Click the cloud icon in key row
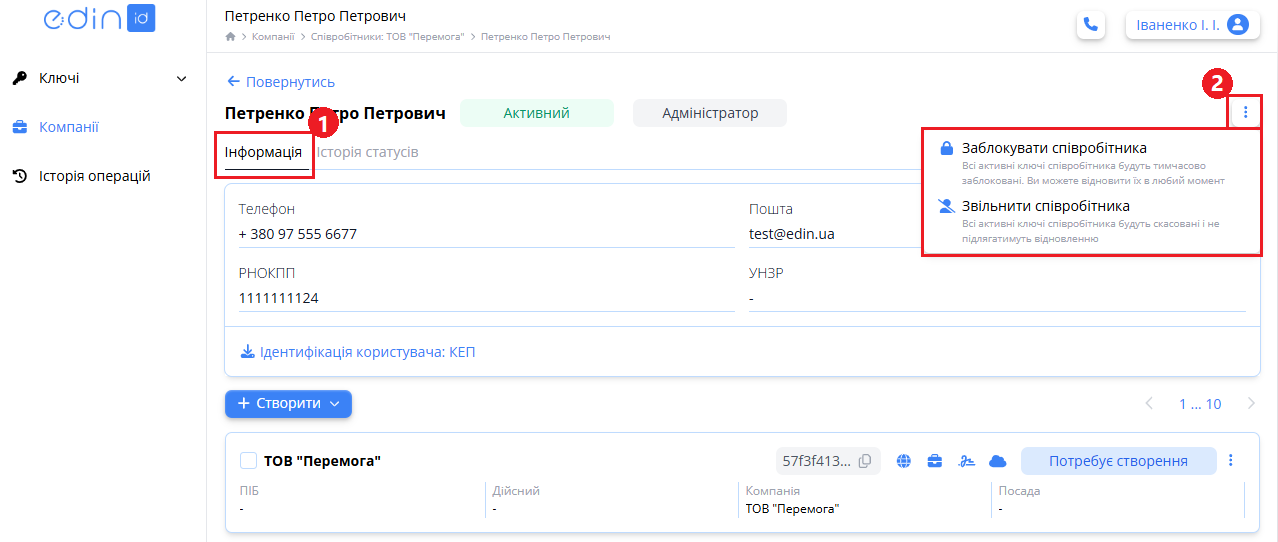1278x542 pixels. [997, 461]
